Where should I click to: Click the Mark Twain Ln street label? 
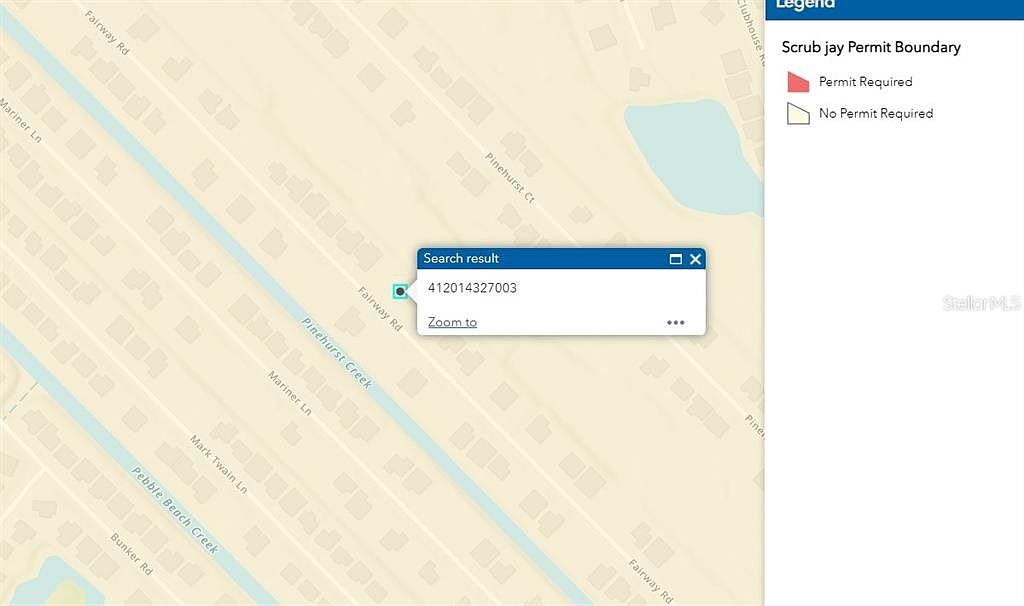point(218,464)
